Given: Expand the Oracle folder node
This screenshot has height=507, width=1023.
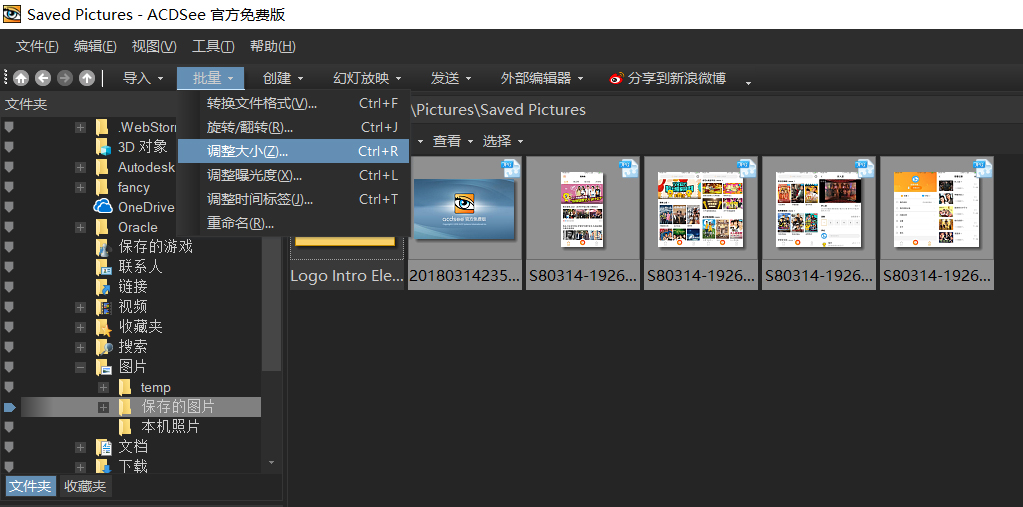Looking at the screenshot, I should pyautogui.click(x=80, y=227).
